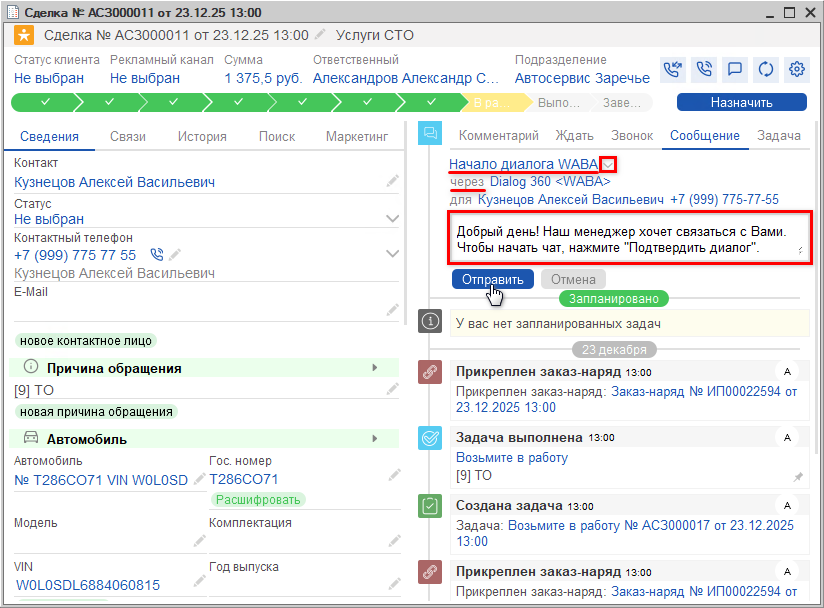This screenshot has height=608, width=824.
Task: Open the chat bubble icon in header
Action: [x=735, y=69]
